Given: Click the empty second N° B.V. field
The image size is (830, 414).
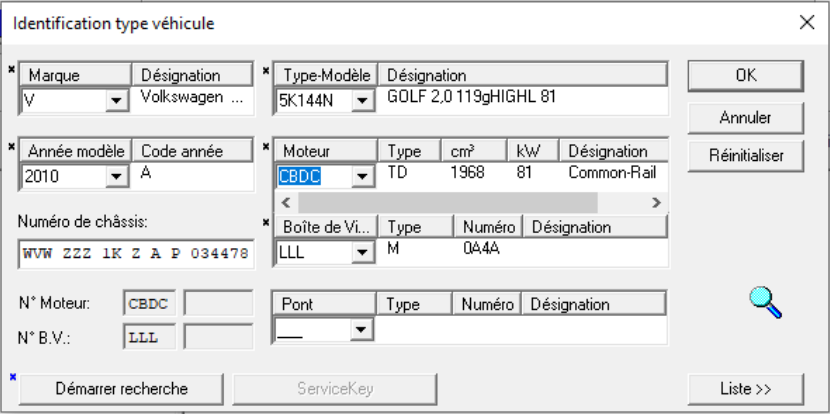Looking at the screenshot, I should tap(218, 337).
